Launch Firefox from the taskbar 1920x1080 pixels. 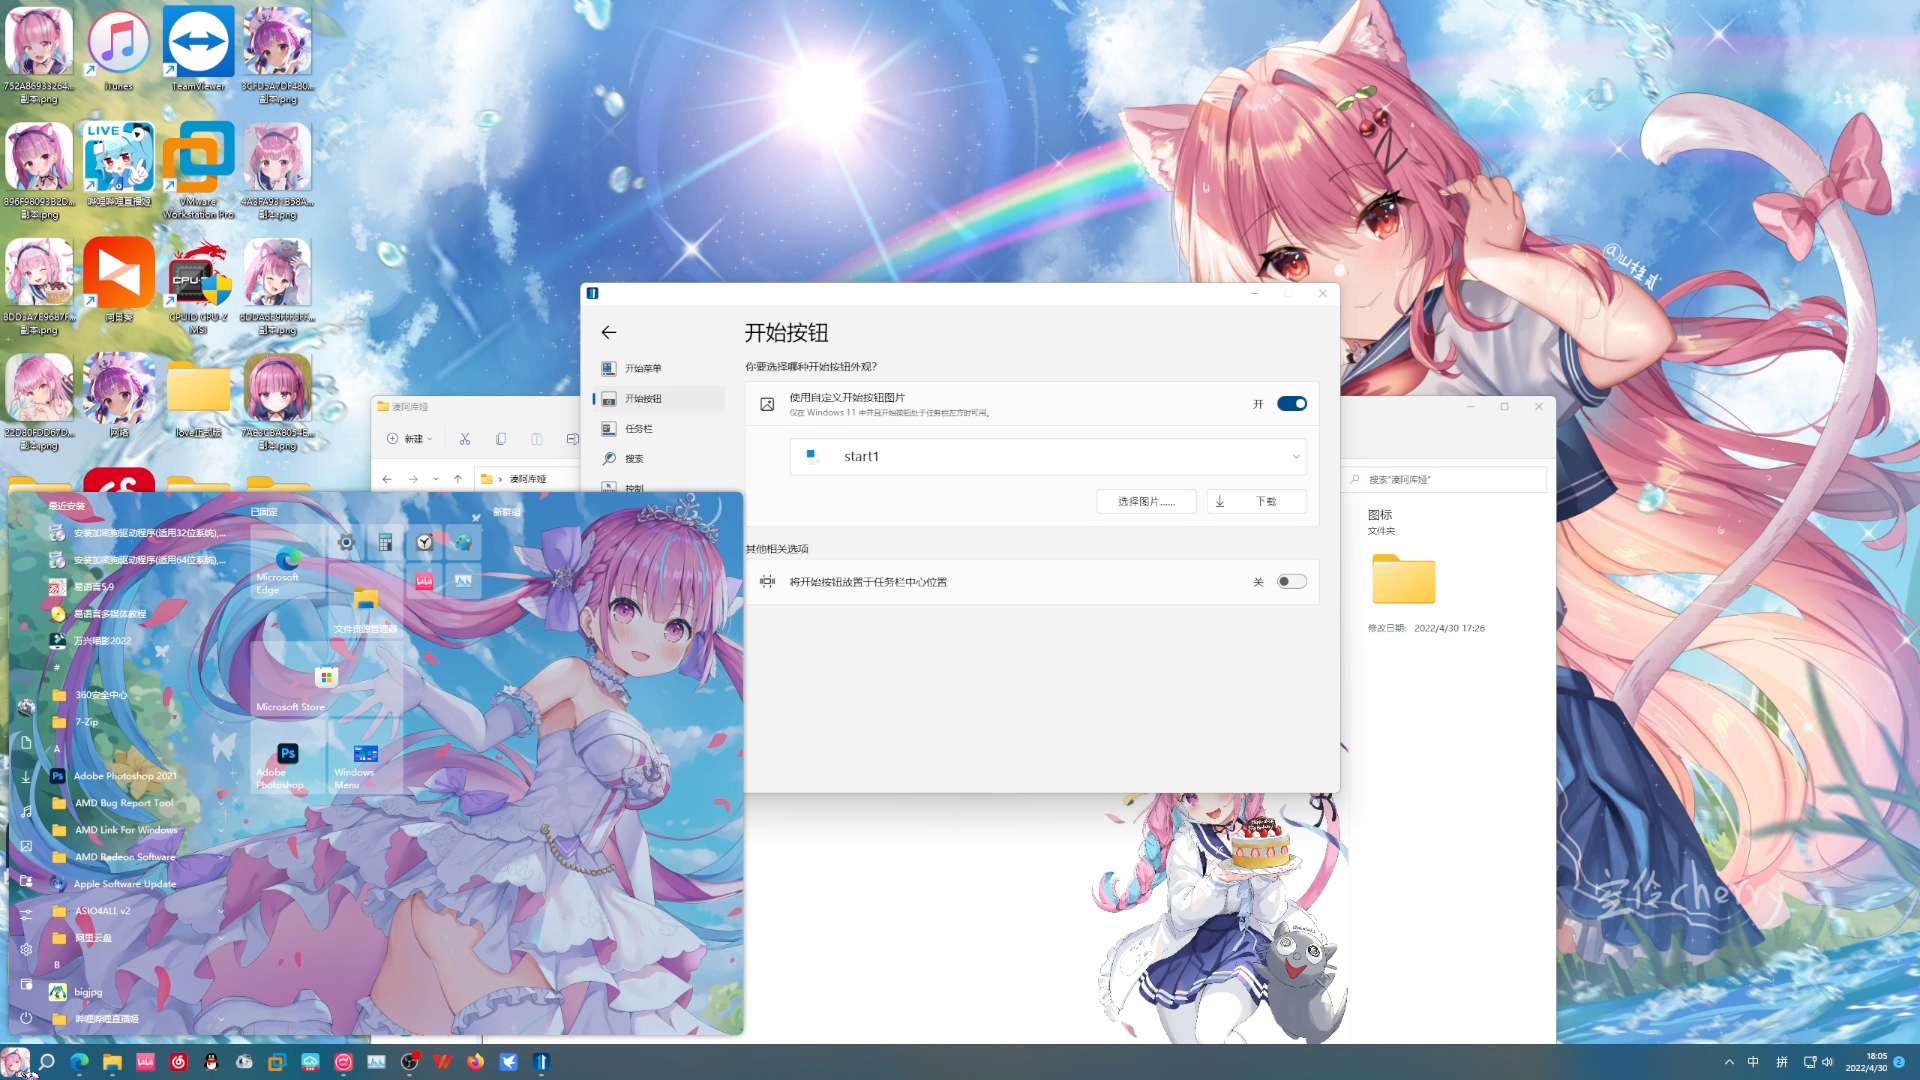click(x=475, y=1062)
